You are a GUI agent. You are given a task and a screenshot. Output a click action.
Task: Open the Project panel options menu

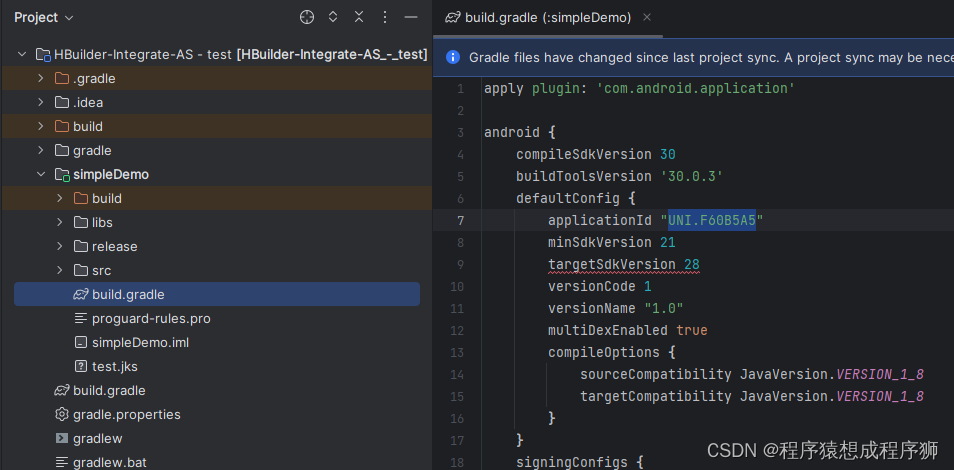pos(385,17)
